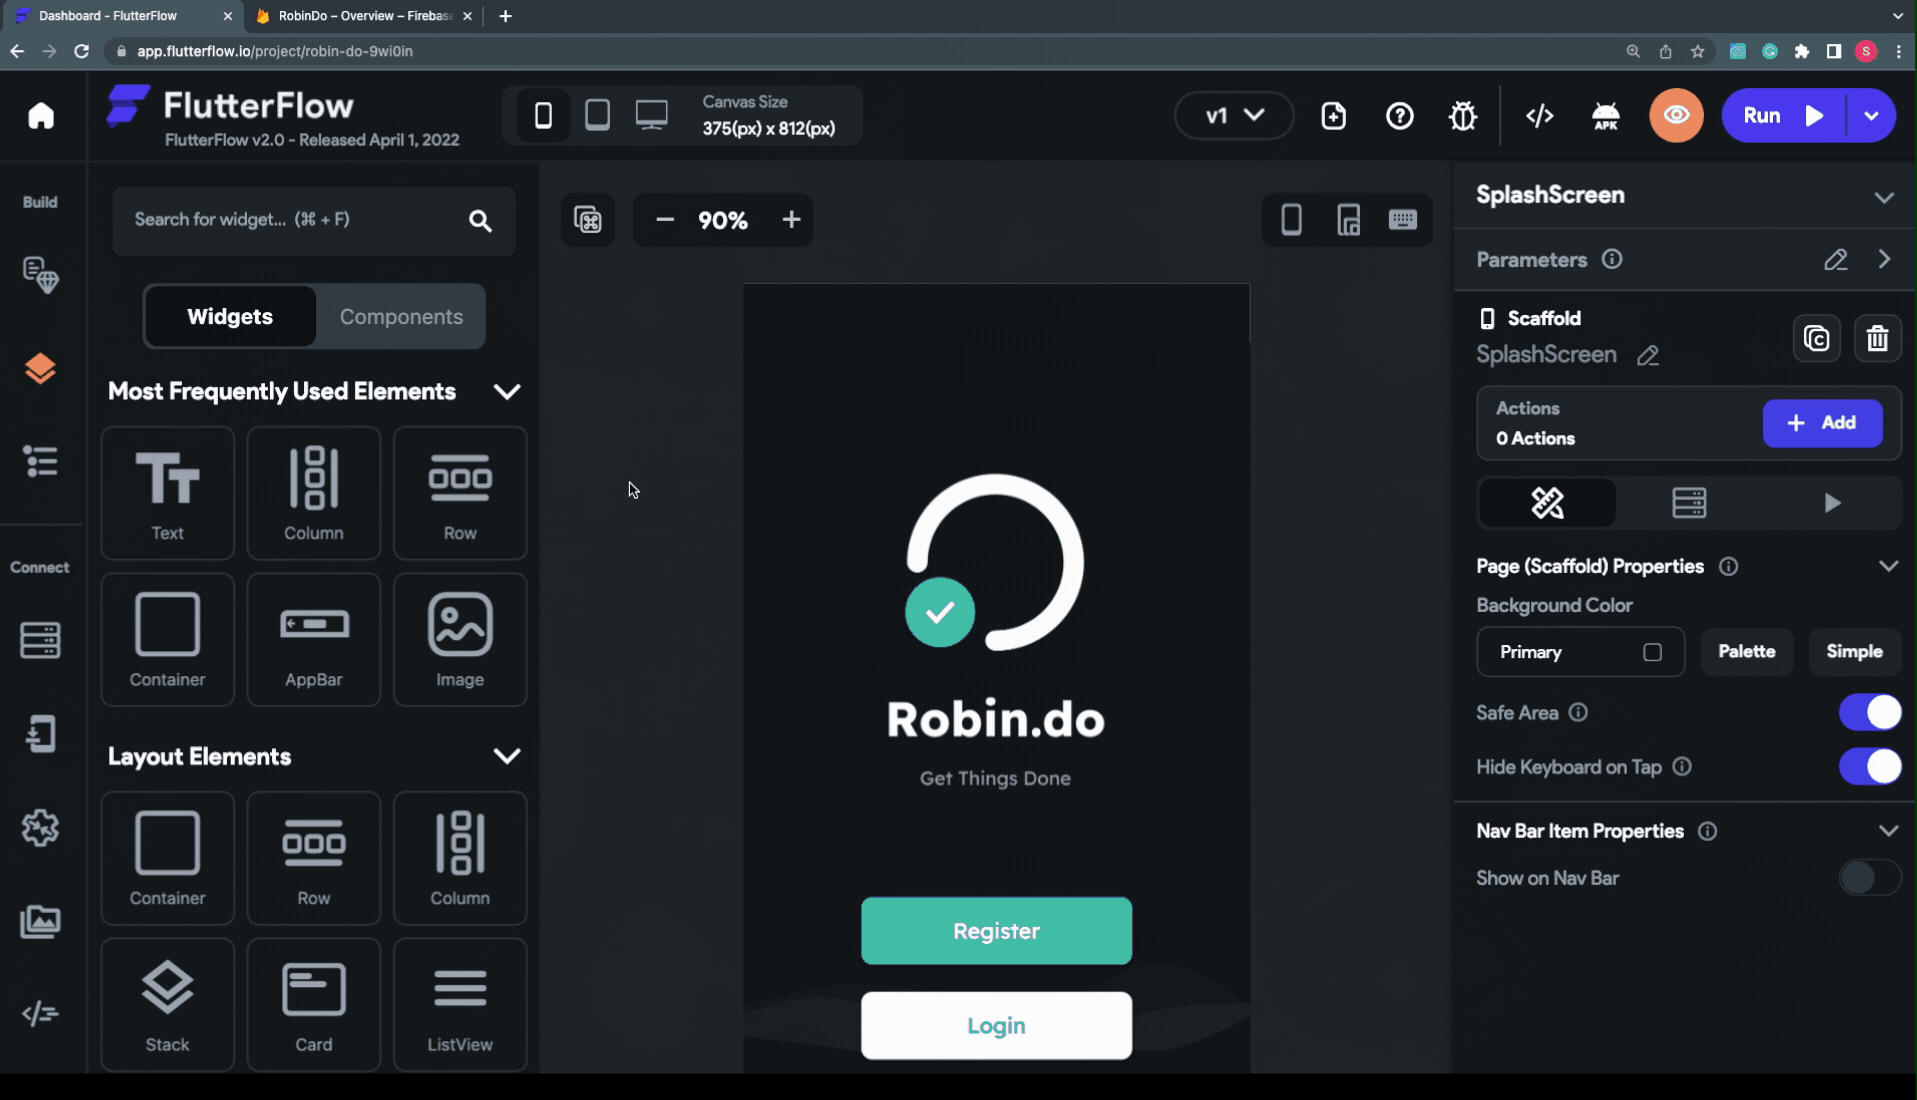
Task: Download the APK build
Action: [x=1606, y=116]
